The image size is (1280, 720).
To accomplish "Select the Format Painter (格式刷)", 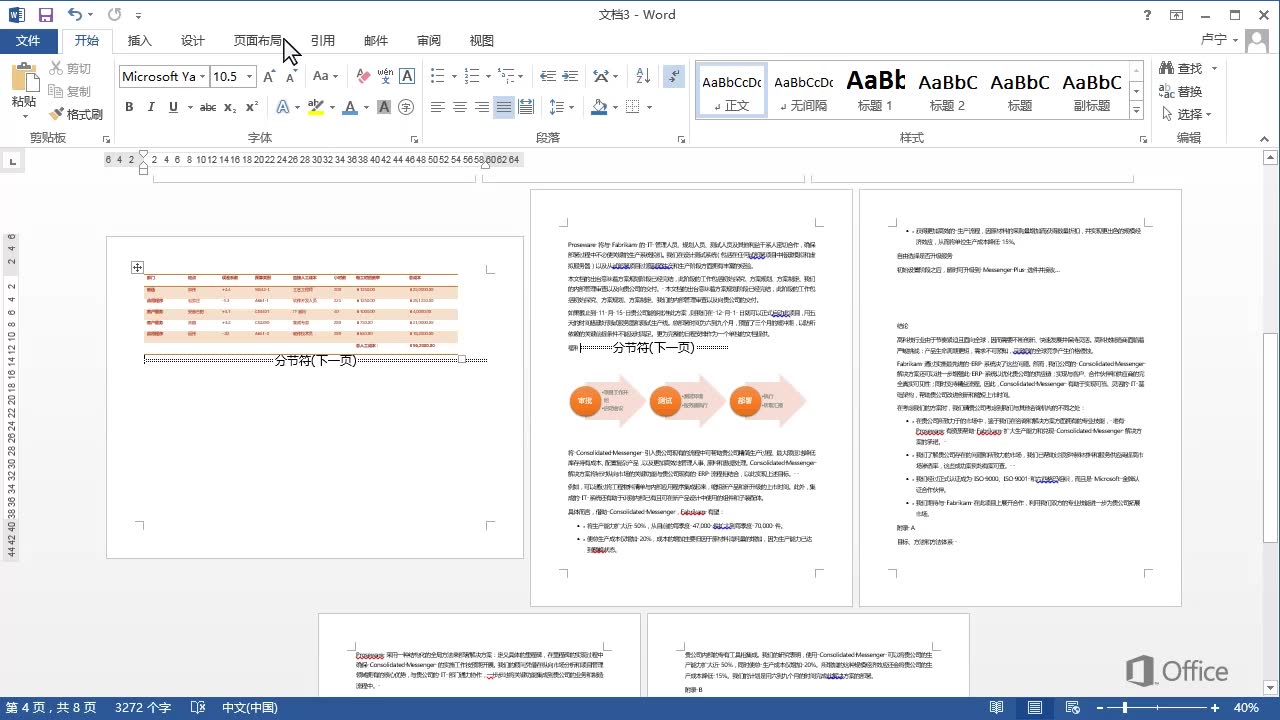I will coord(76,114).
